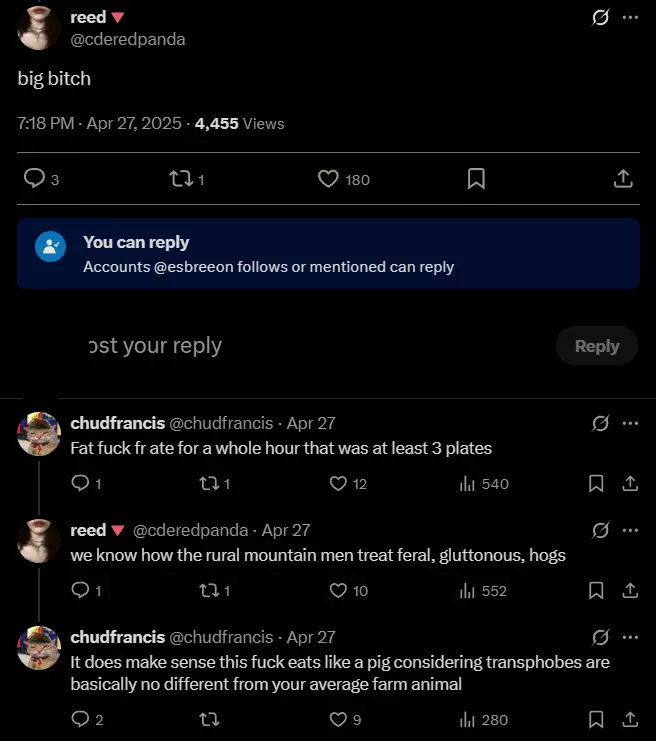Open the view count of the 552-view reply
Viewport: 656px width, 741px height.
point(484,591)
